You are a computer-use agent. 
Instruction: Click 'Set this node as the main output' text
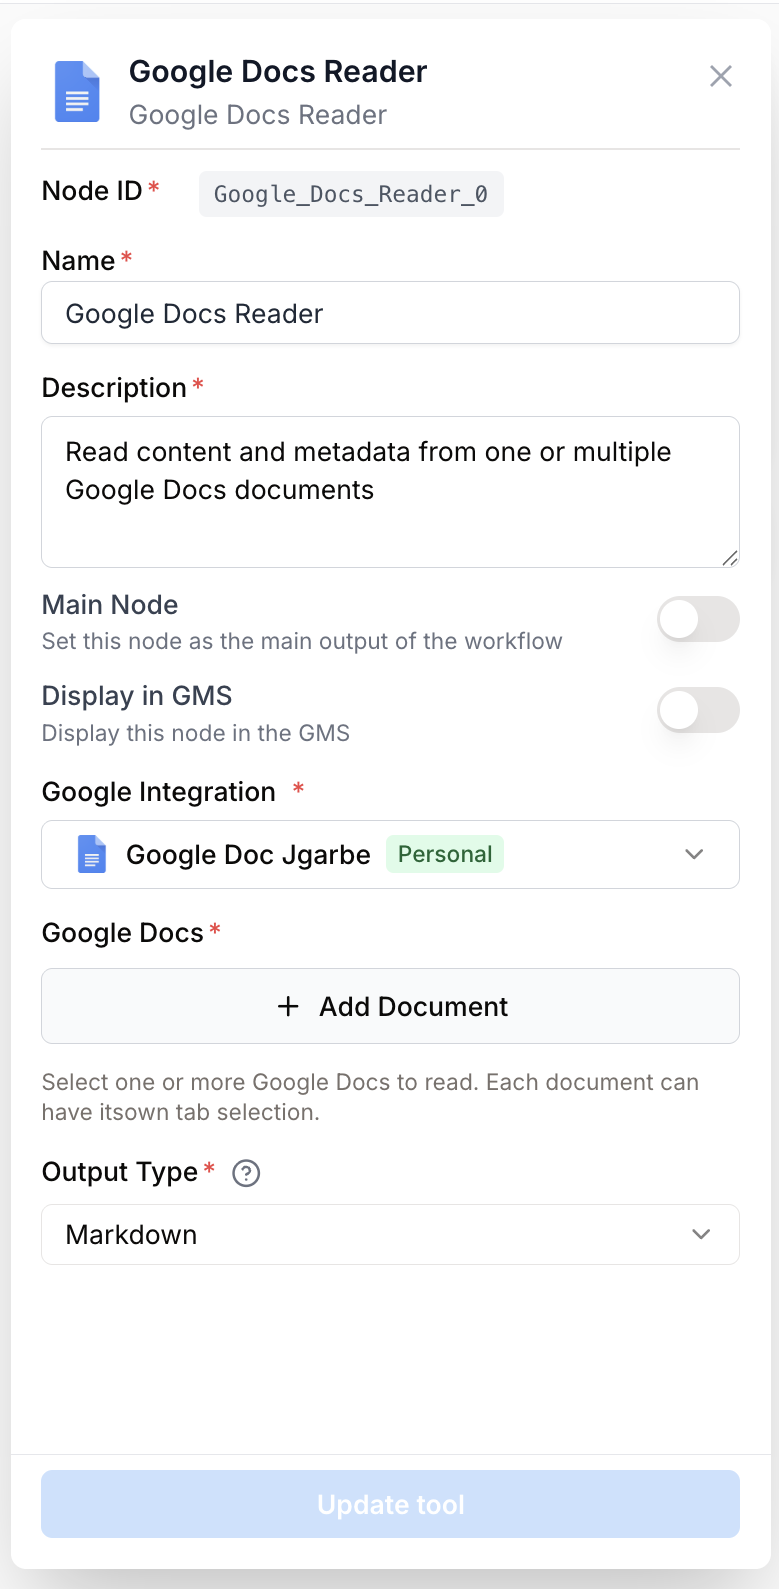(302, 641)
